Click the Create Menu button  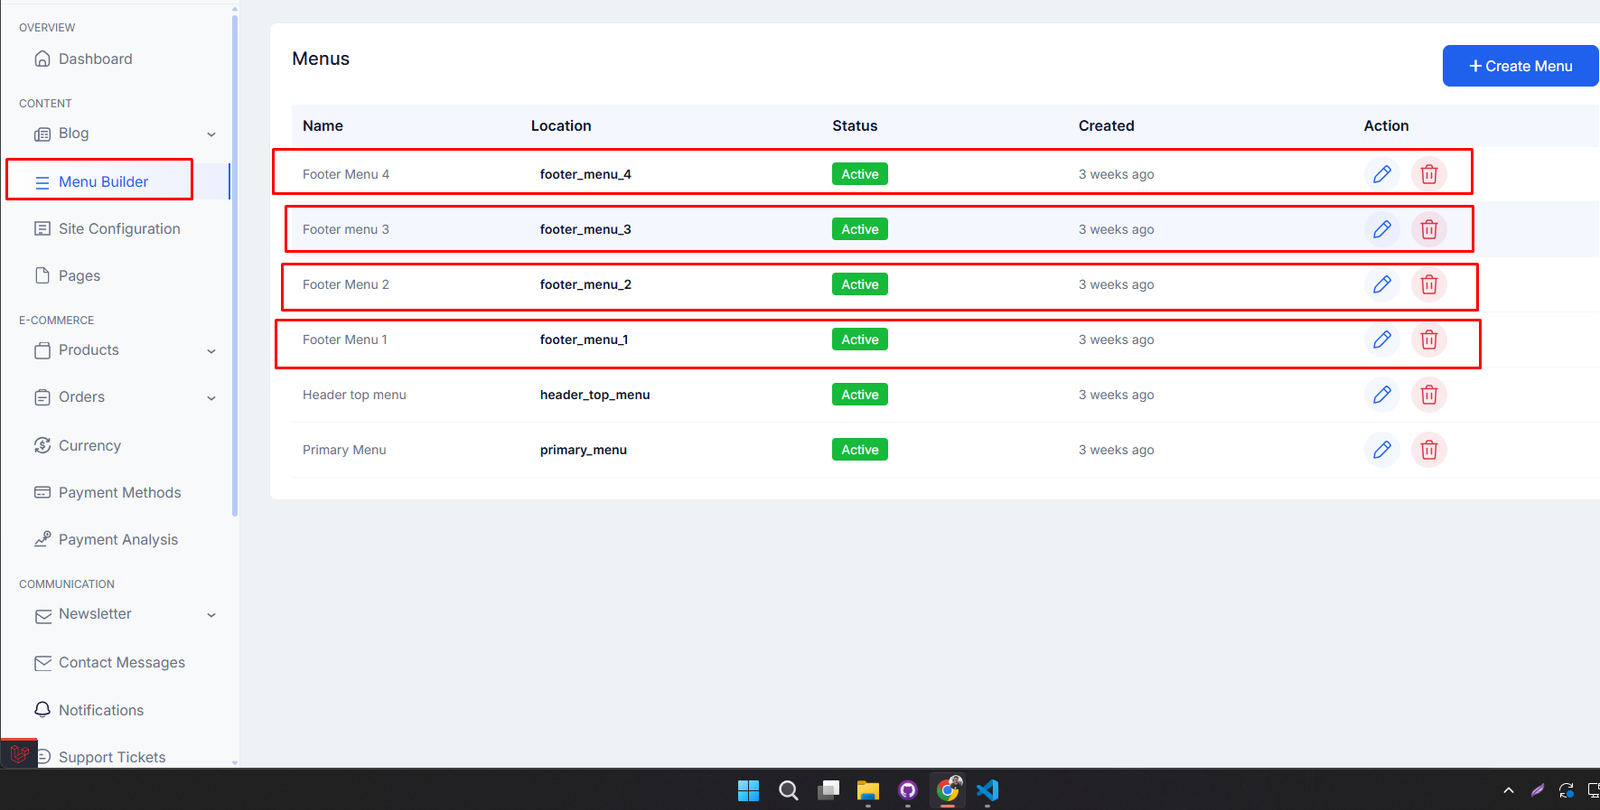coord(1520,66)
